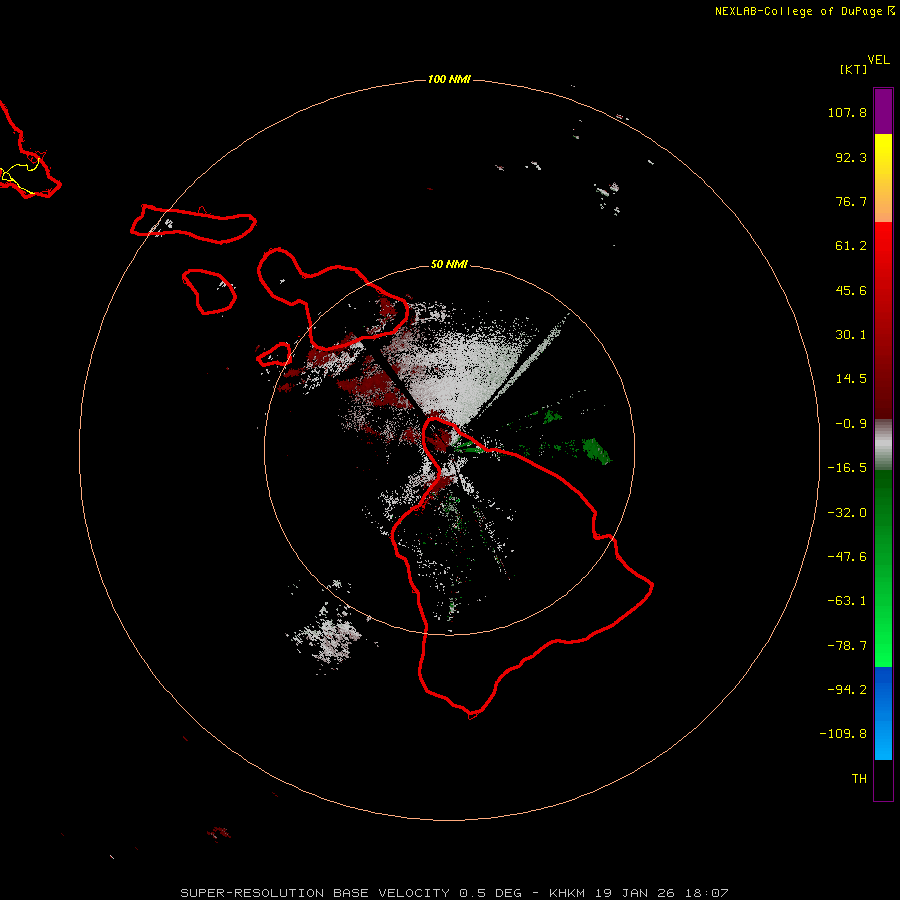Select the 107.8 velocity scale value

[847, 112]
